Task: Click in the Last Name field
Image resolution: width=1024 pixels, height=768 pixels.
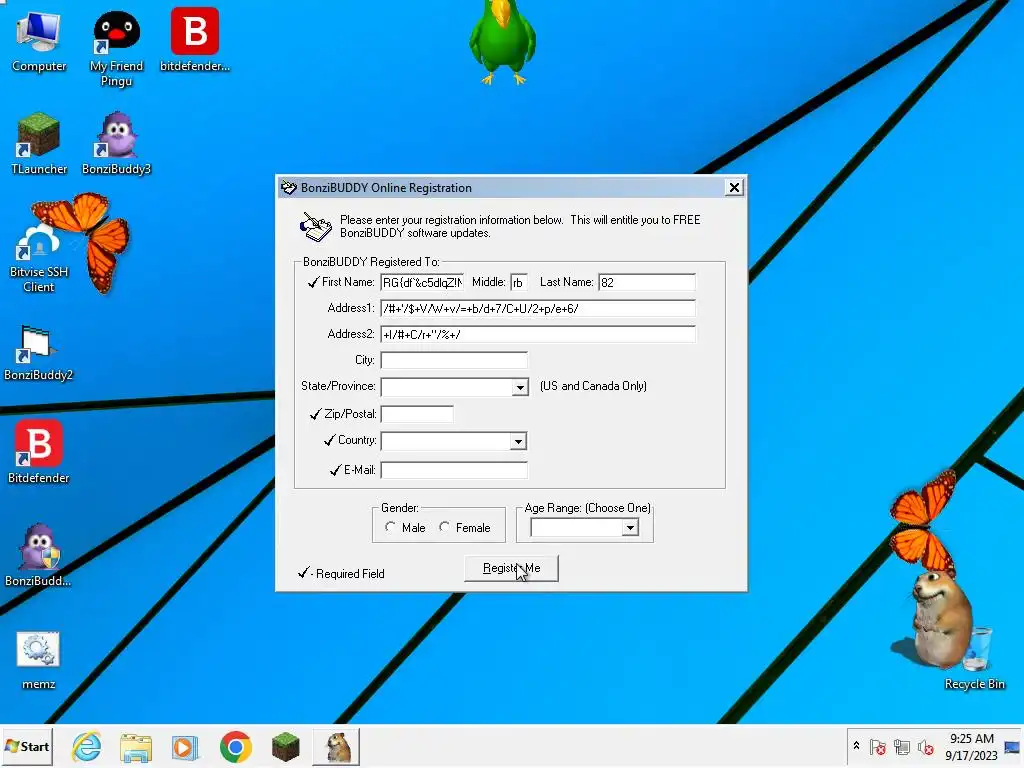Action: [647, 283]
